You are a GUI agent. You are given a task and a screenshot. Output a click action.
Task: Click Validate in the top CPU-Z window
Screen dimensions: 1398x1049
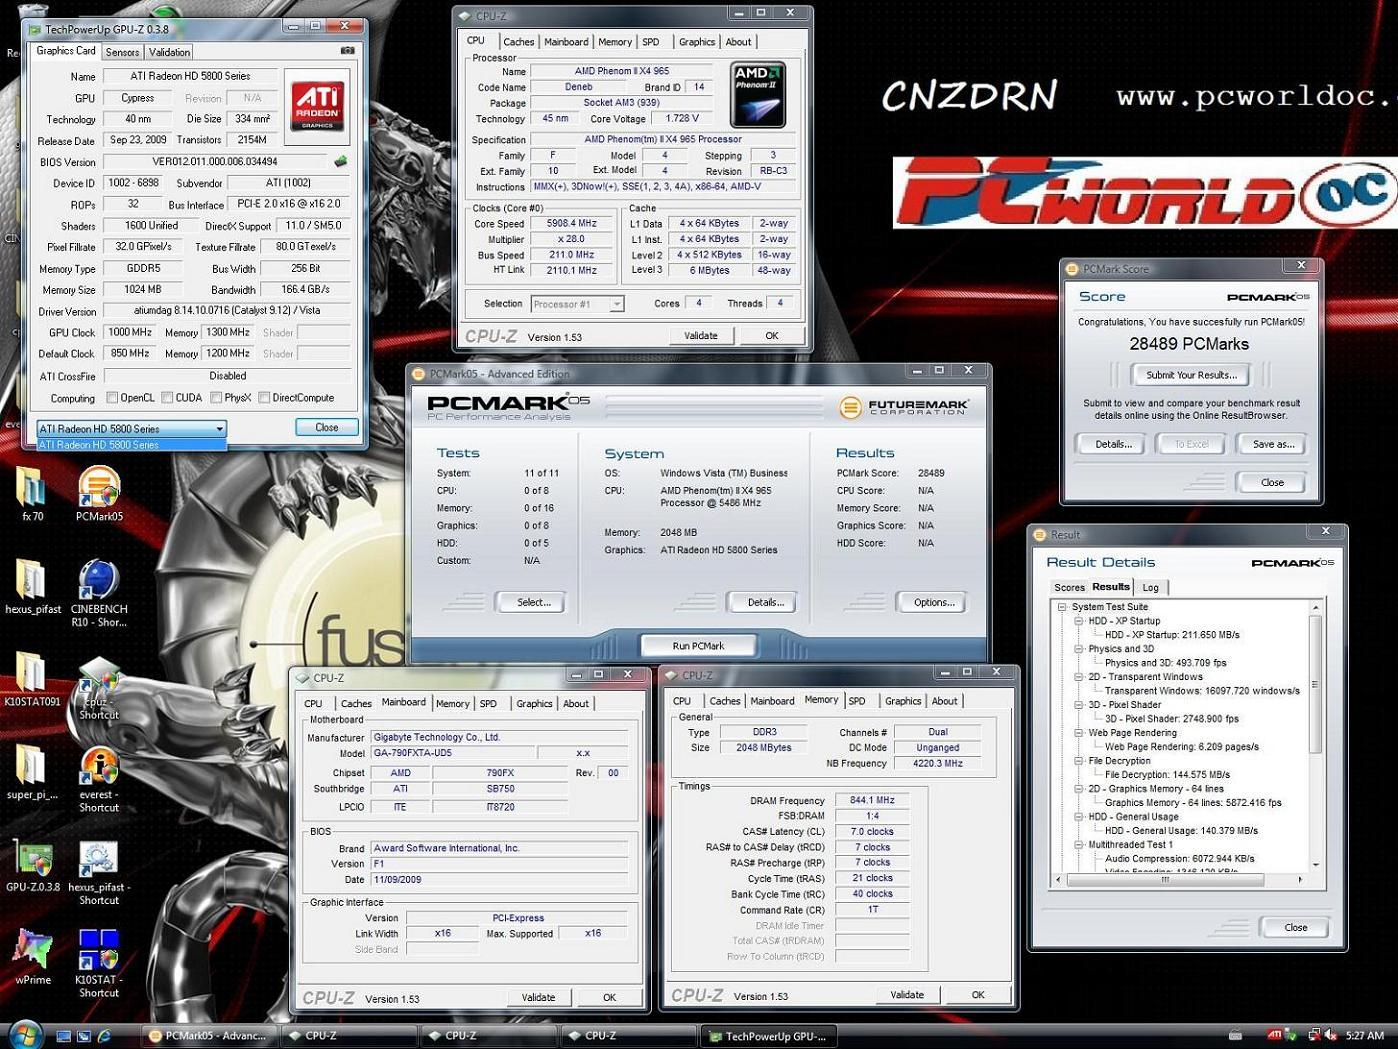pyautogui.click(x=700, y=336)
